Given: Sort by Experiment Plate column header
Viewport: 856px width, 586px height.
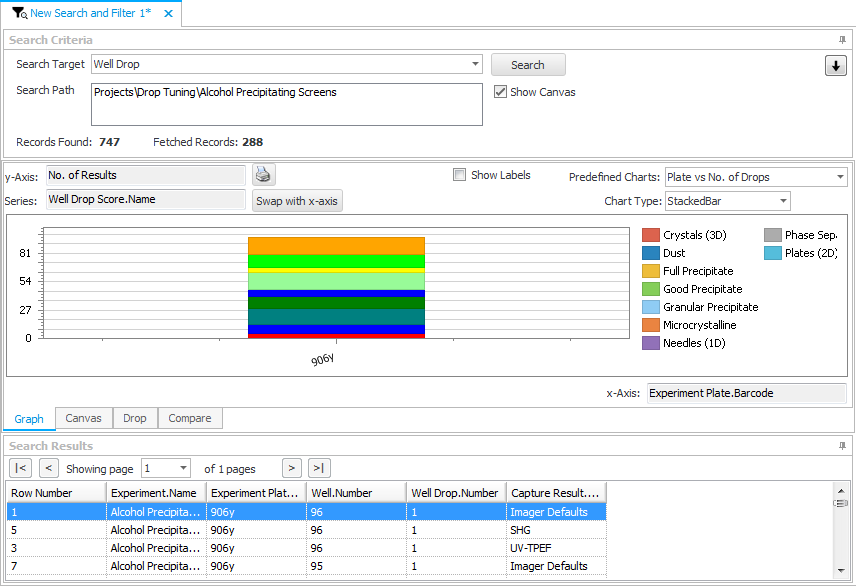Looking at the screenshot, I should [257, 493].
